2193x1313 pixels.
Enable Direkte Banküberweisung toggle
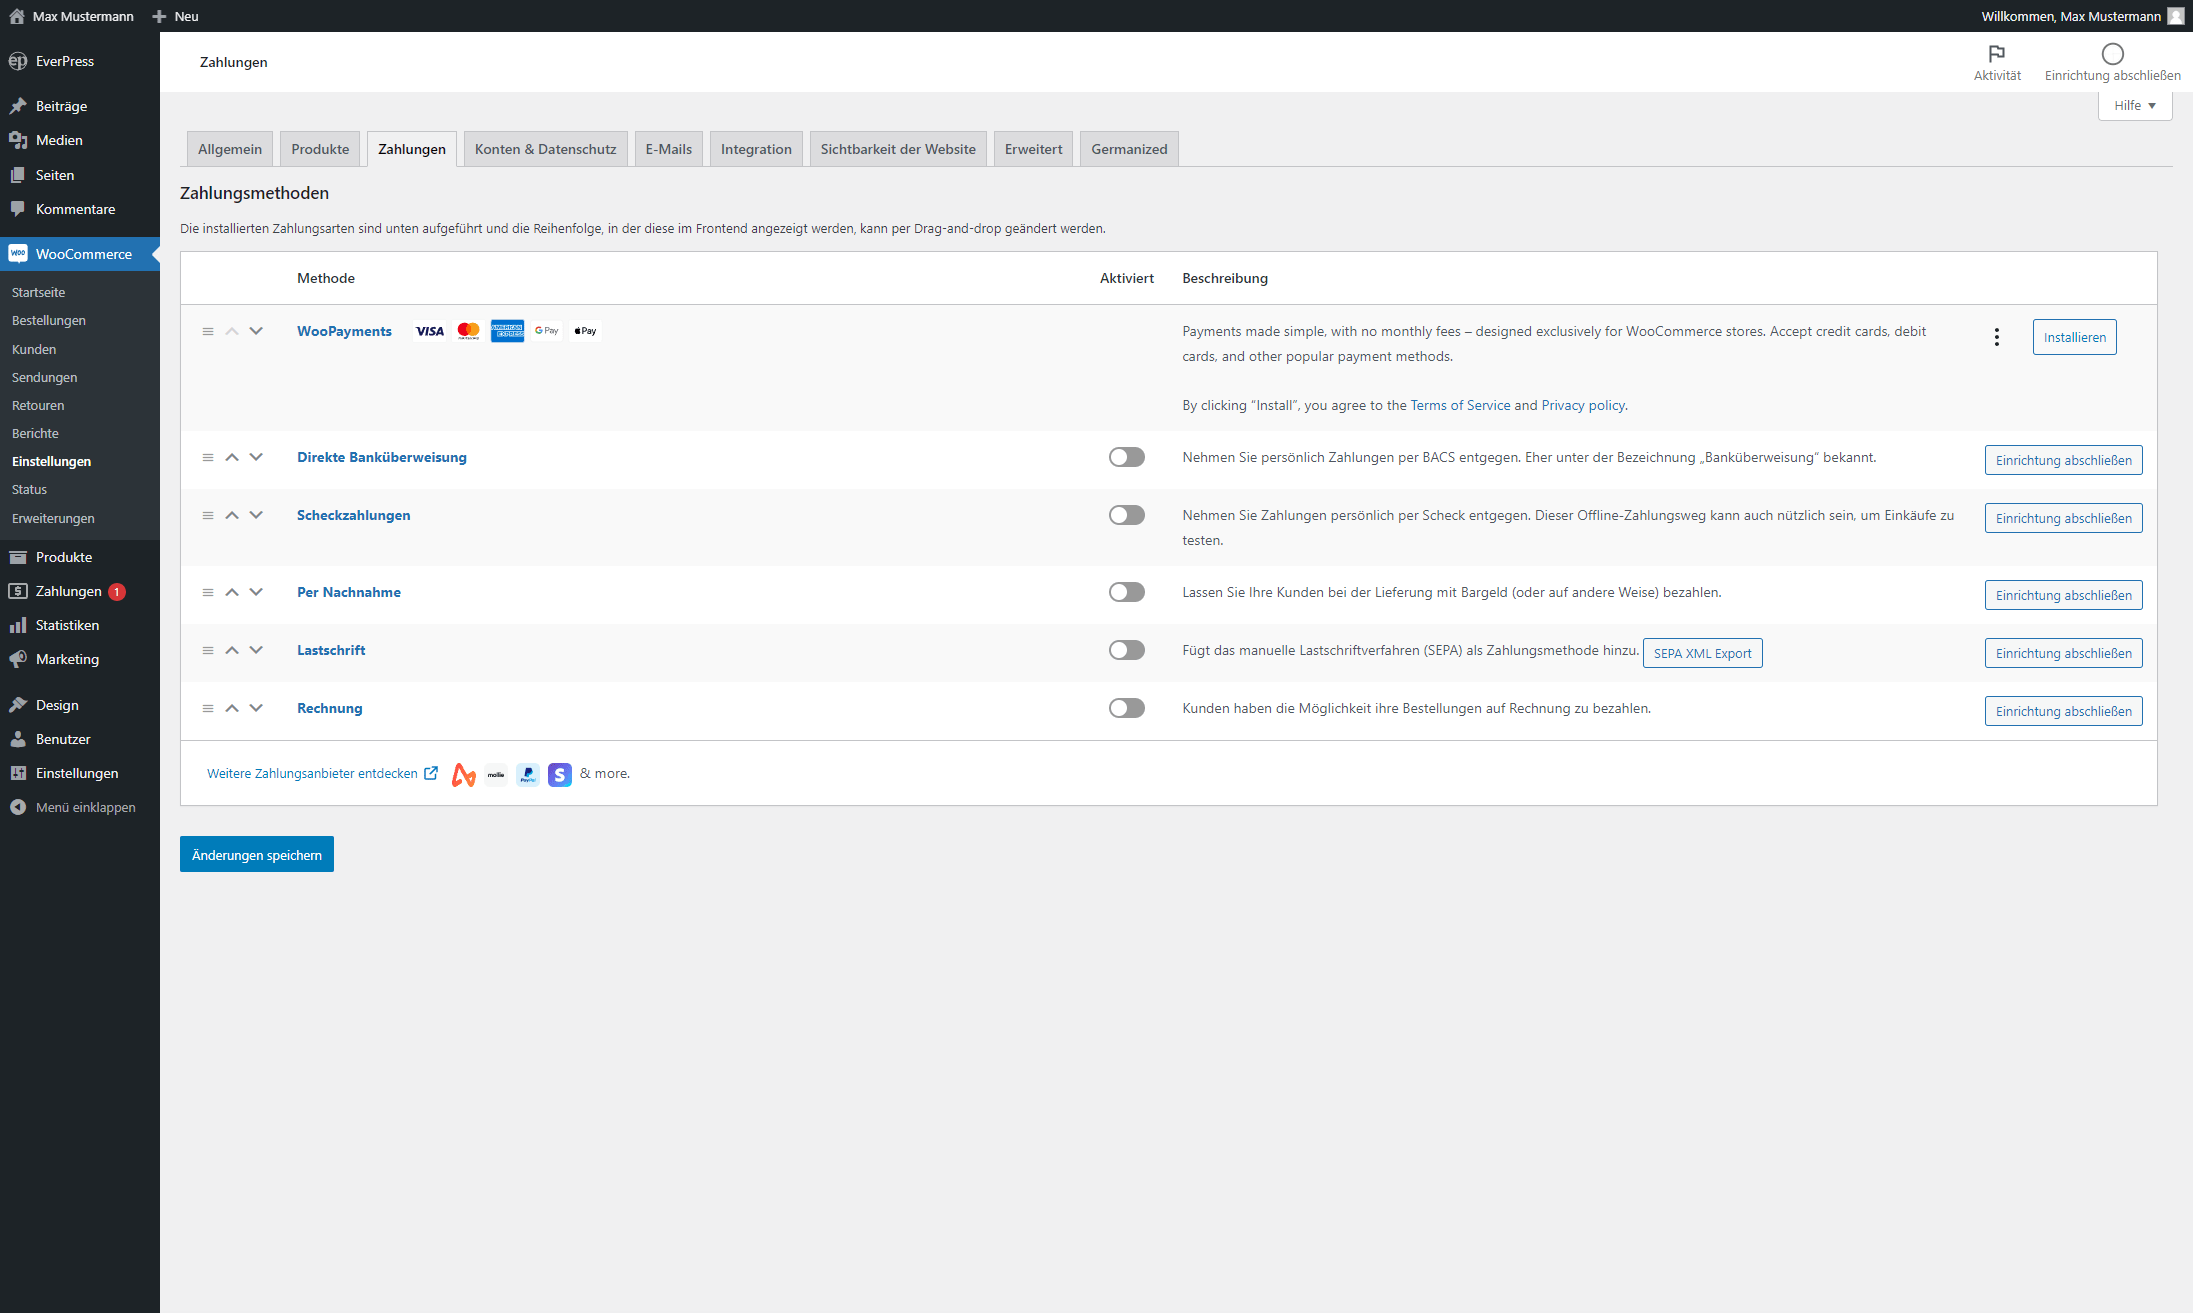tap(1126, 457)
